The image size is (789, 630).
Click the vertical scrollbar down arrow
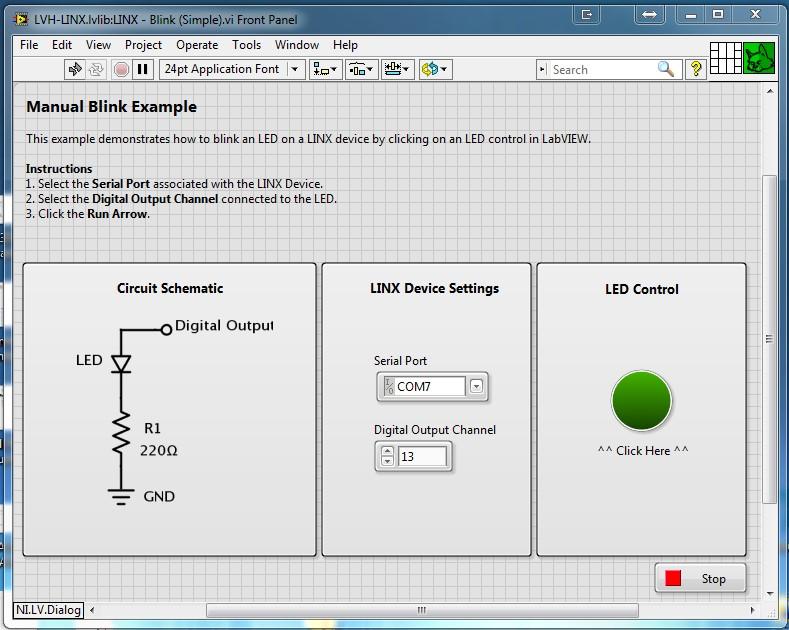[x=769, y=594]
